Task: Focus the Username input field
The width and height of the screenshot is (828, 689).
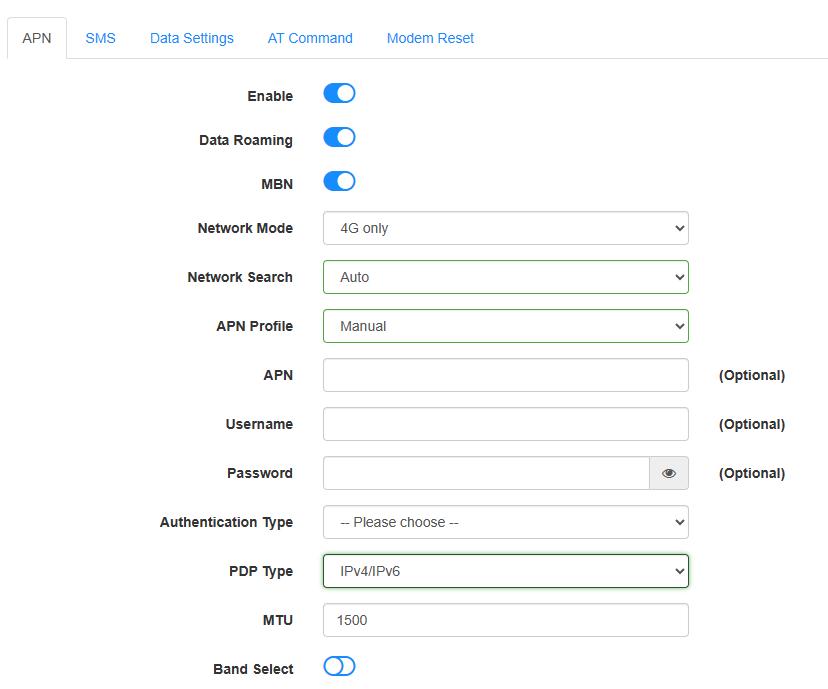Action: tap(505, 424)
